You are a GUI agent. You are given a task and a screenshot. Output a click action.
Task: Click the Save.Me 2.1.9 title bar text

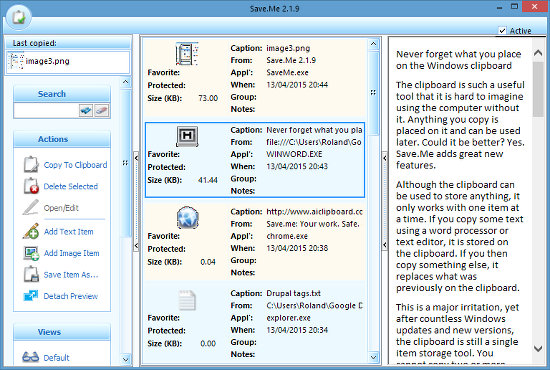point(275,8)
